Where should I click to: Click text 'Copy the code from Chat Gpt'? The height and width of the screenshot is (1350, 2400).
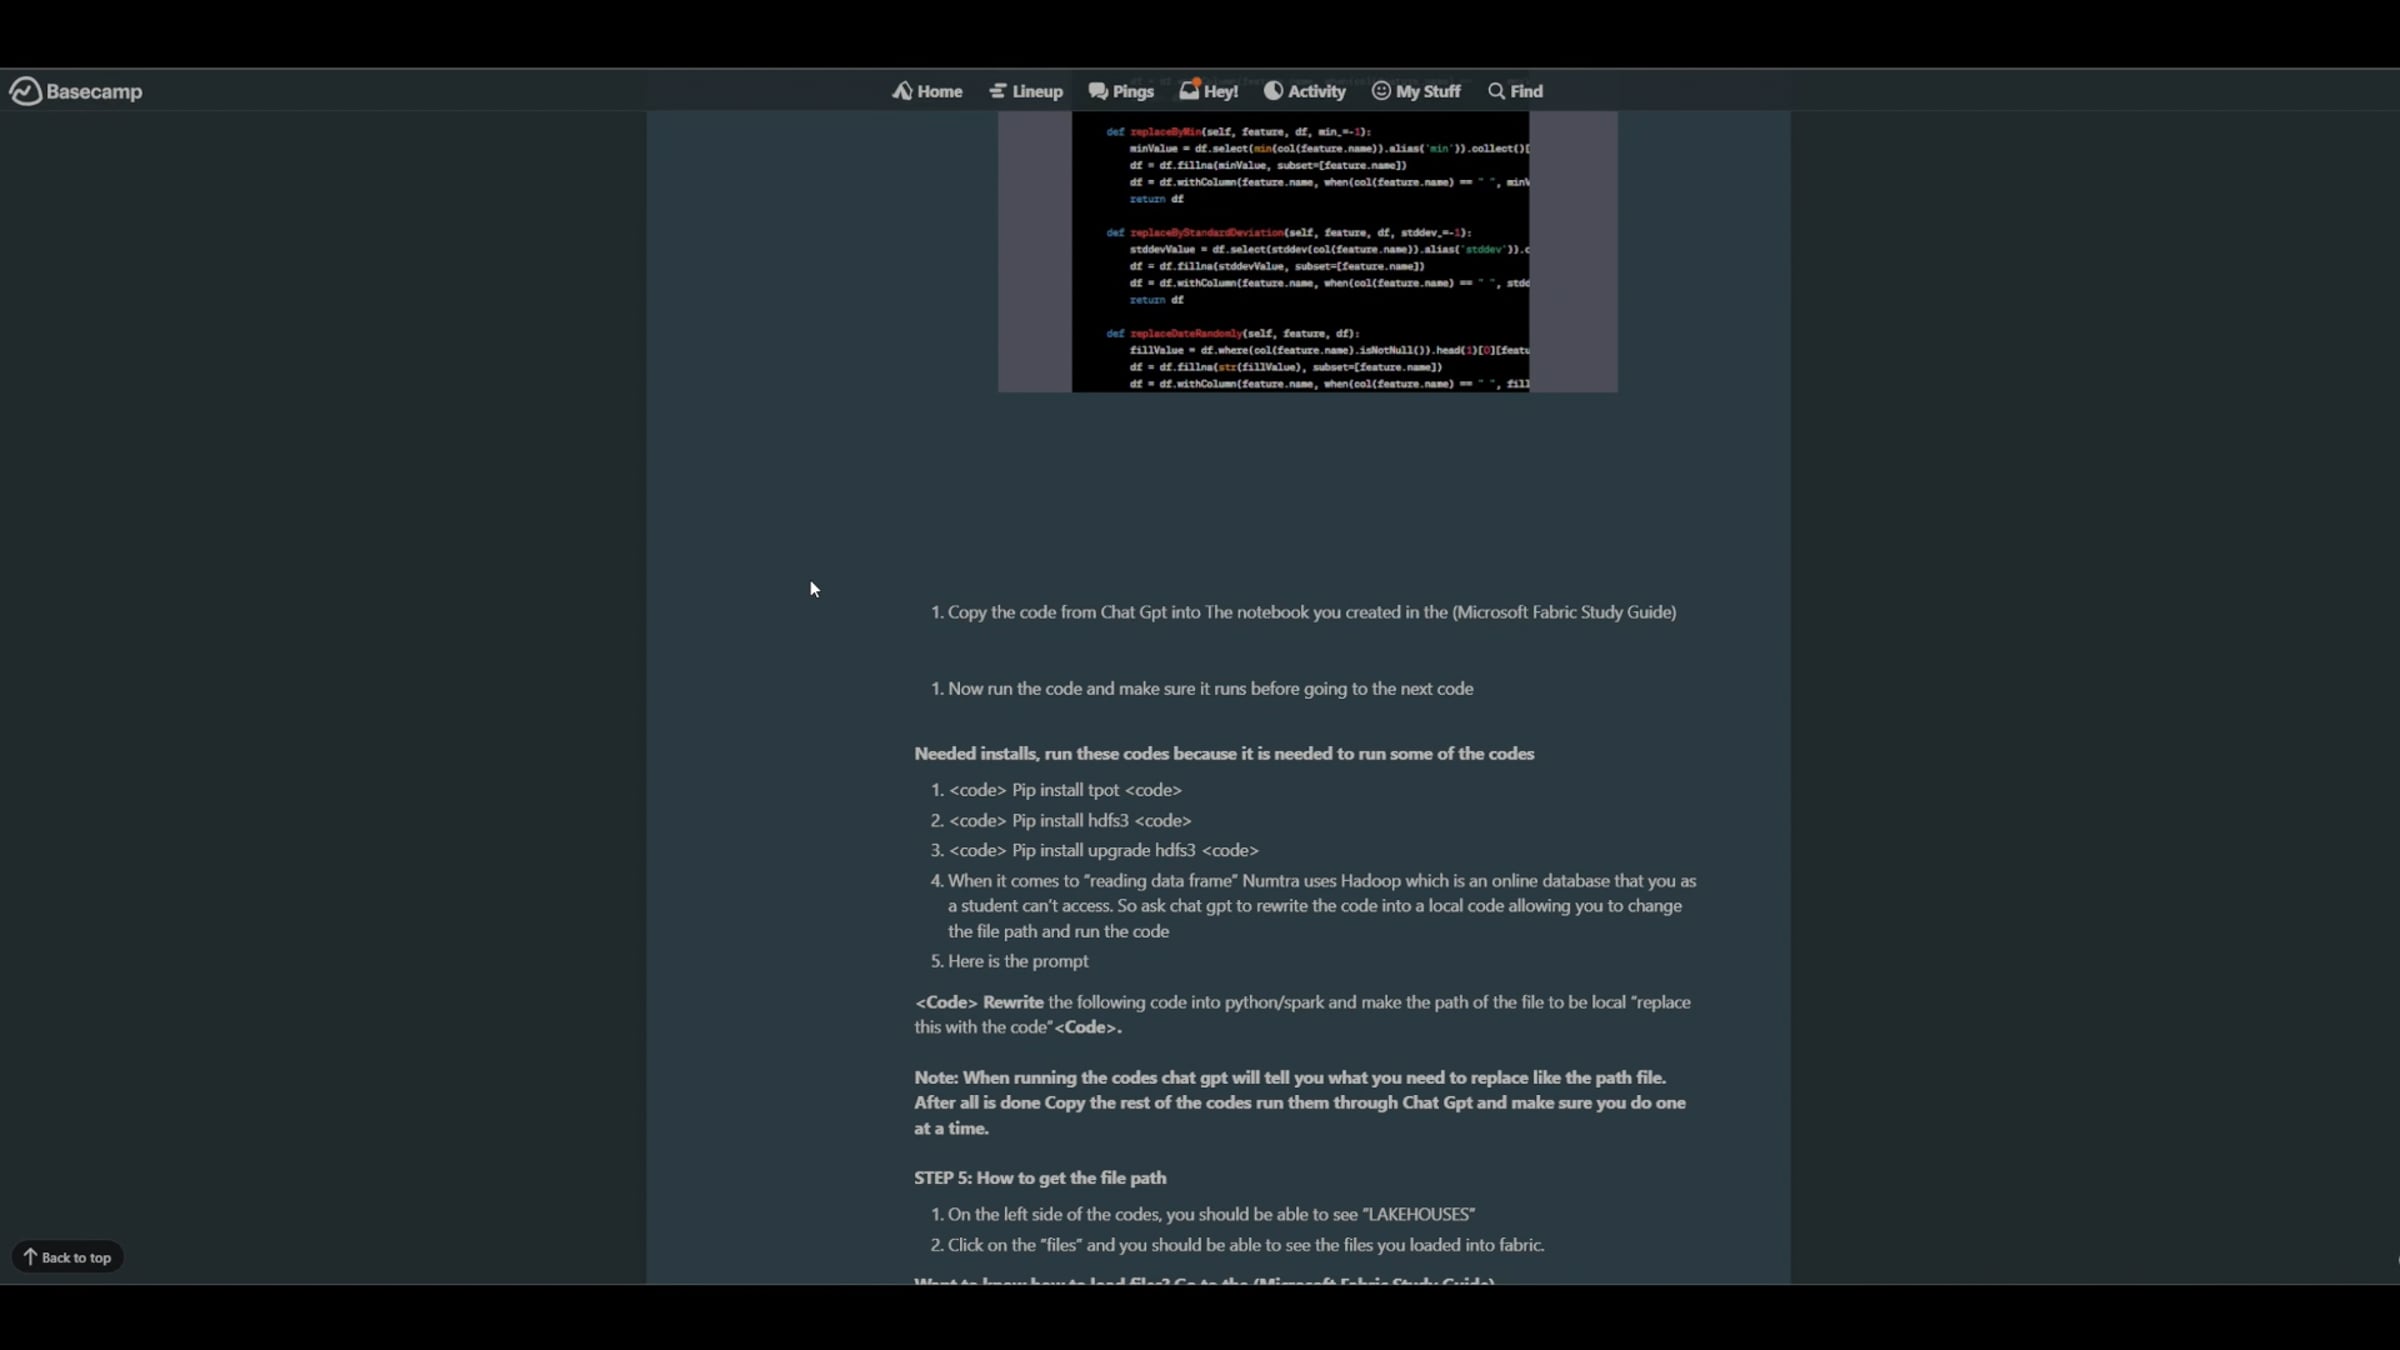coord(1057,612)
